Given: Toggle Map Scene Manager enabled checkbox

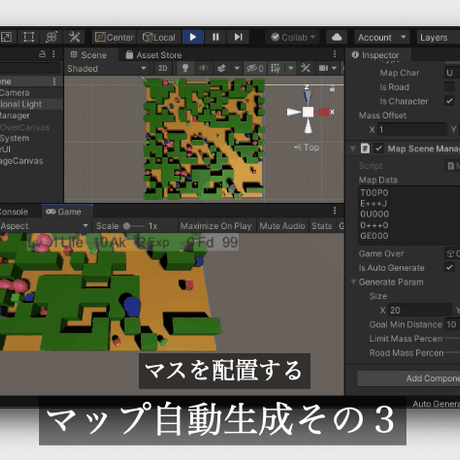Looking at the screenshot, I should tap(379, 148).
